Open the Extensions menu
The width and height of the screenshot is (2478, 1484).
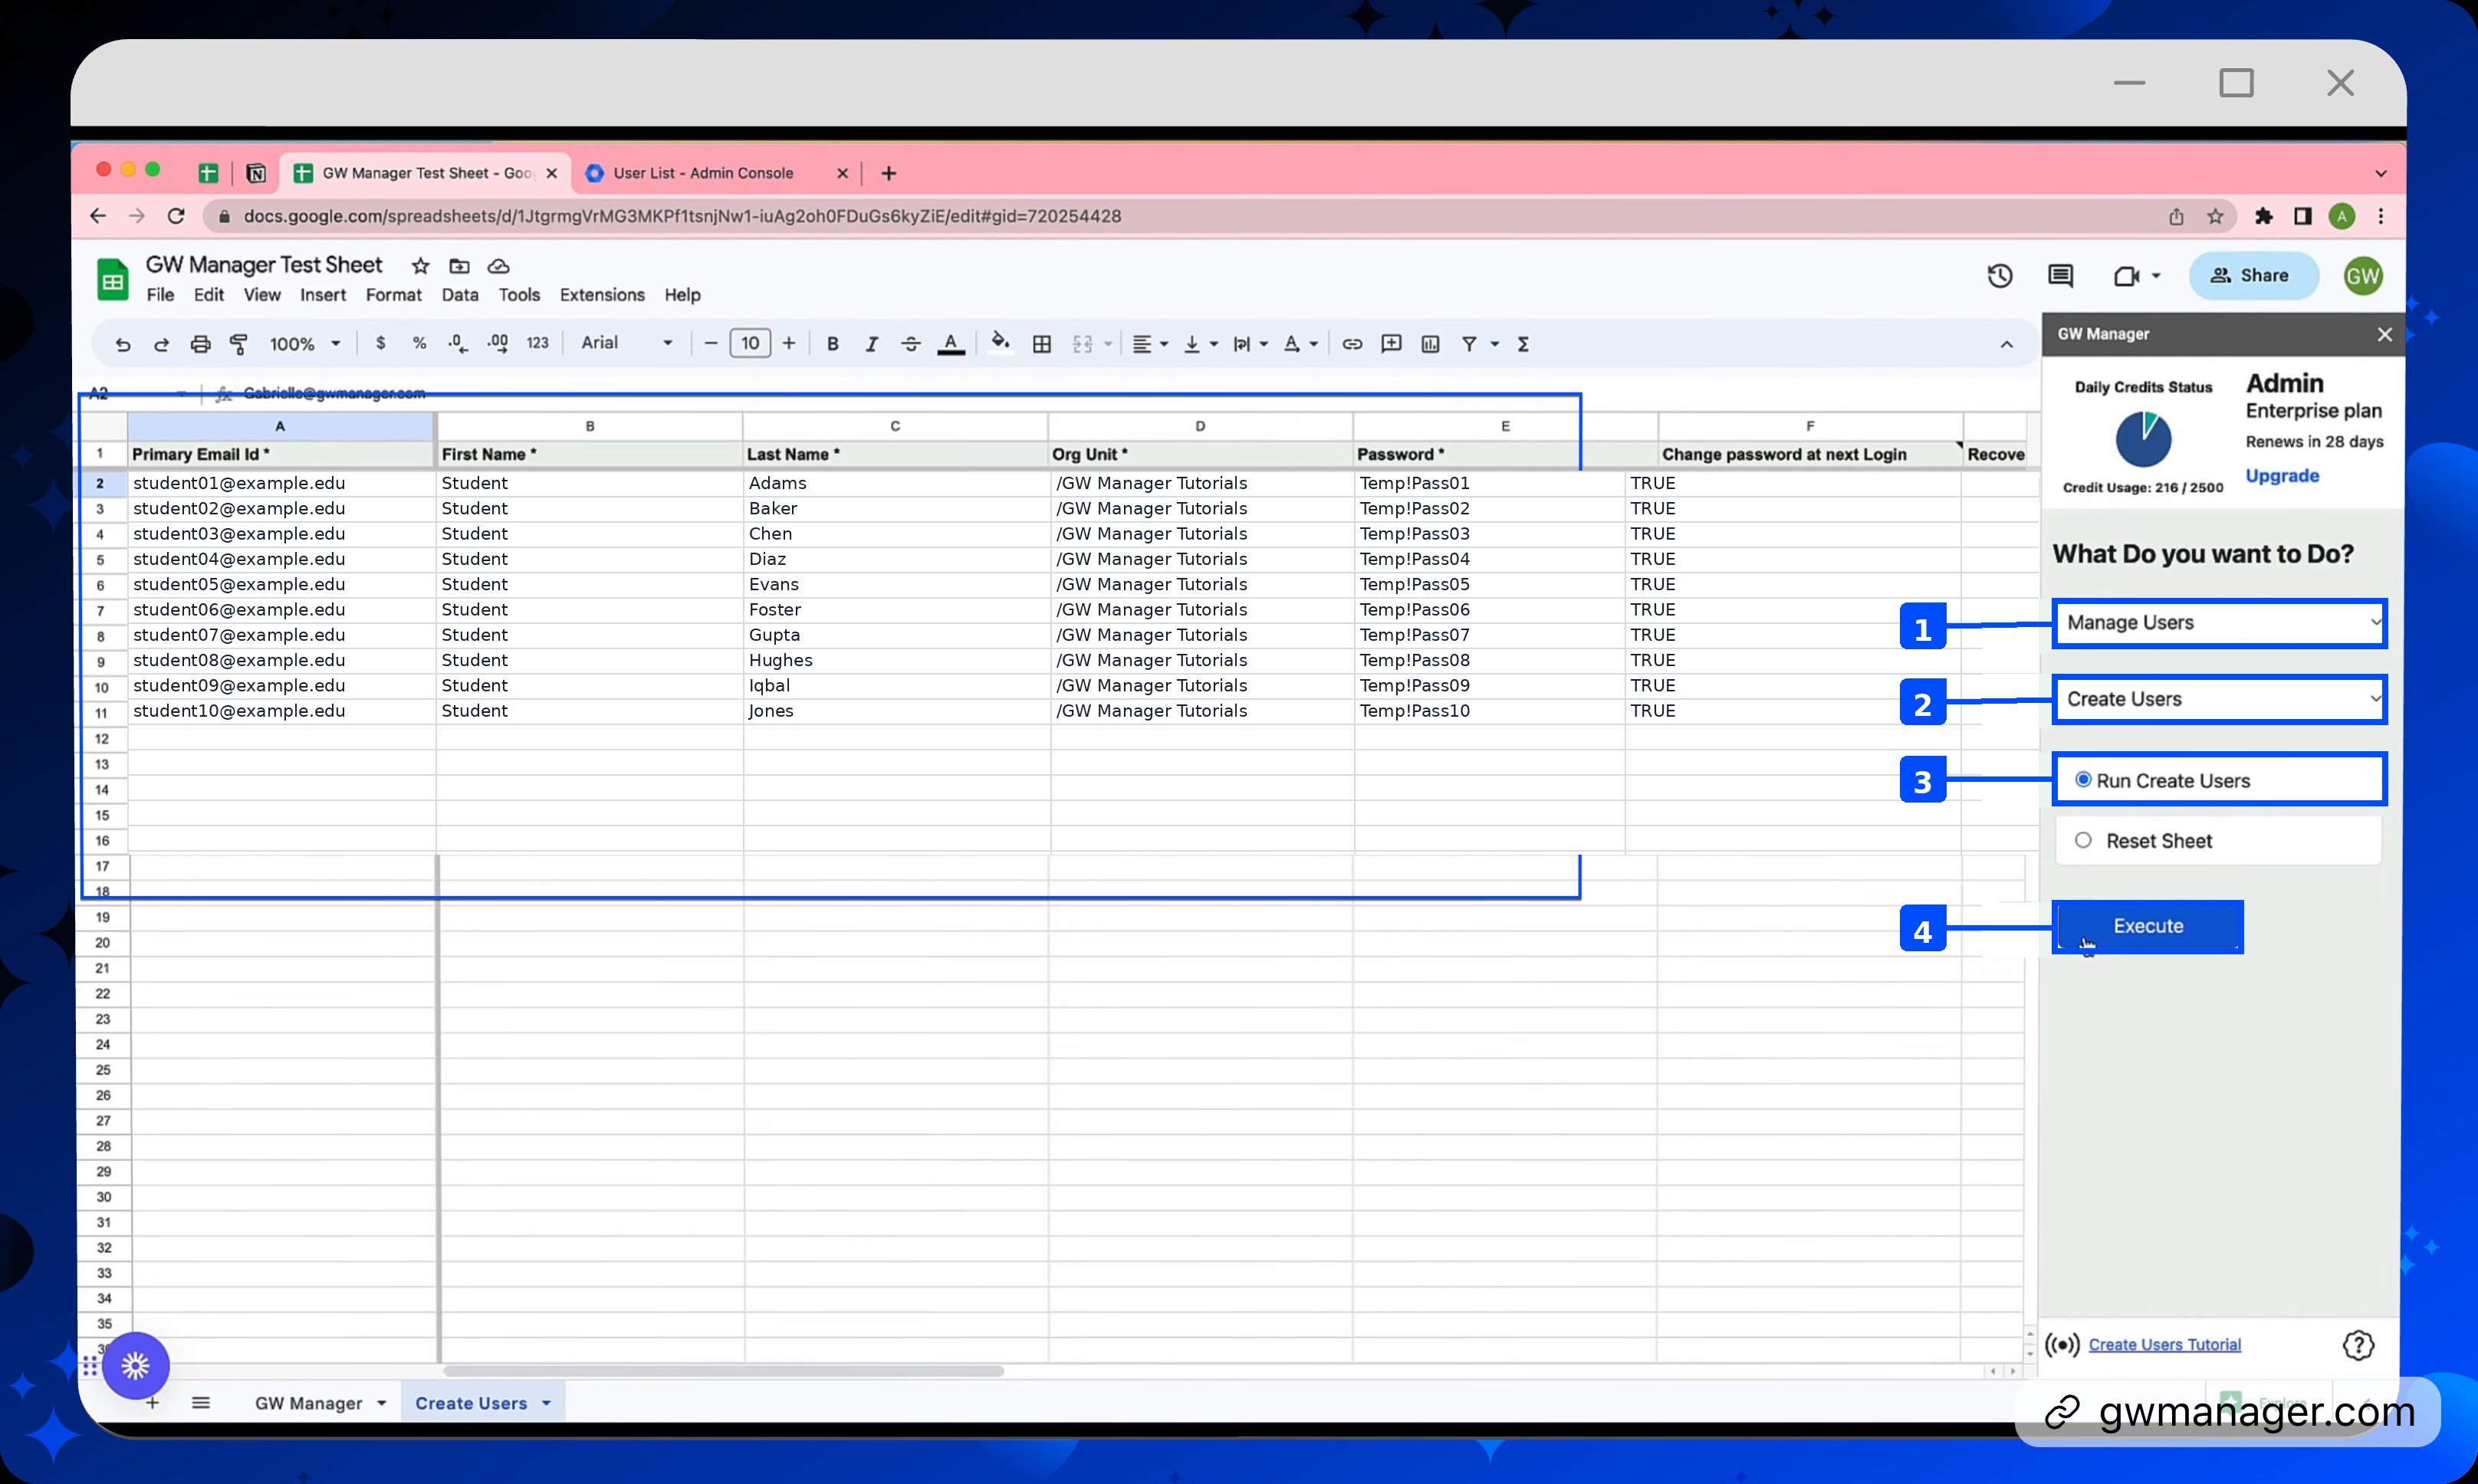tap(602, 295)
